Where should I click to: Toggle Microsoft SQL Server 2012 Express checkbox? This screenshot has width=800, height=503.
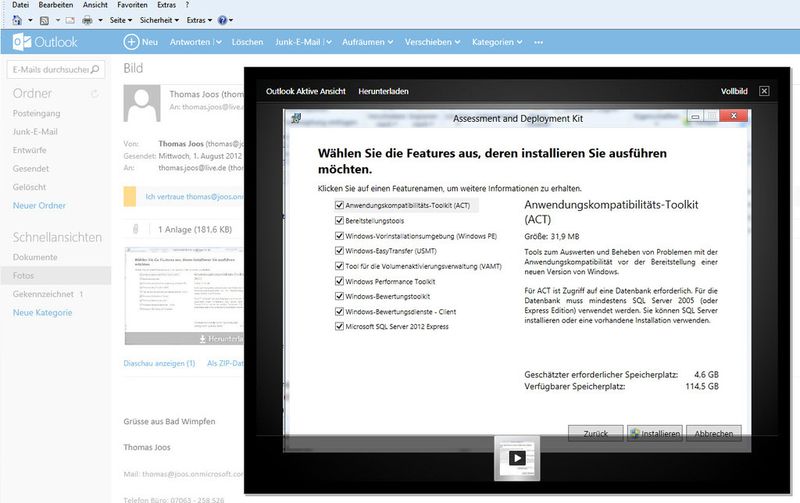339,326
